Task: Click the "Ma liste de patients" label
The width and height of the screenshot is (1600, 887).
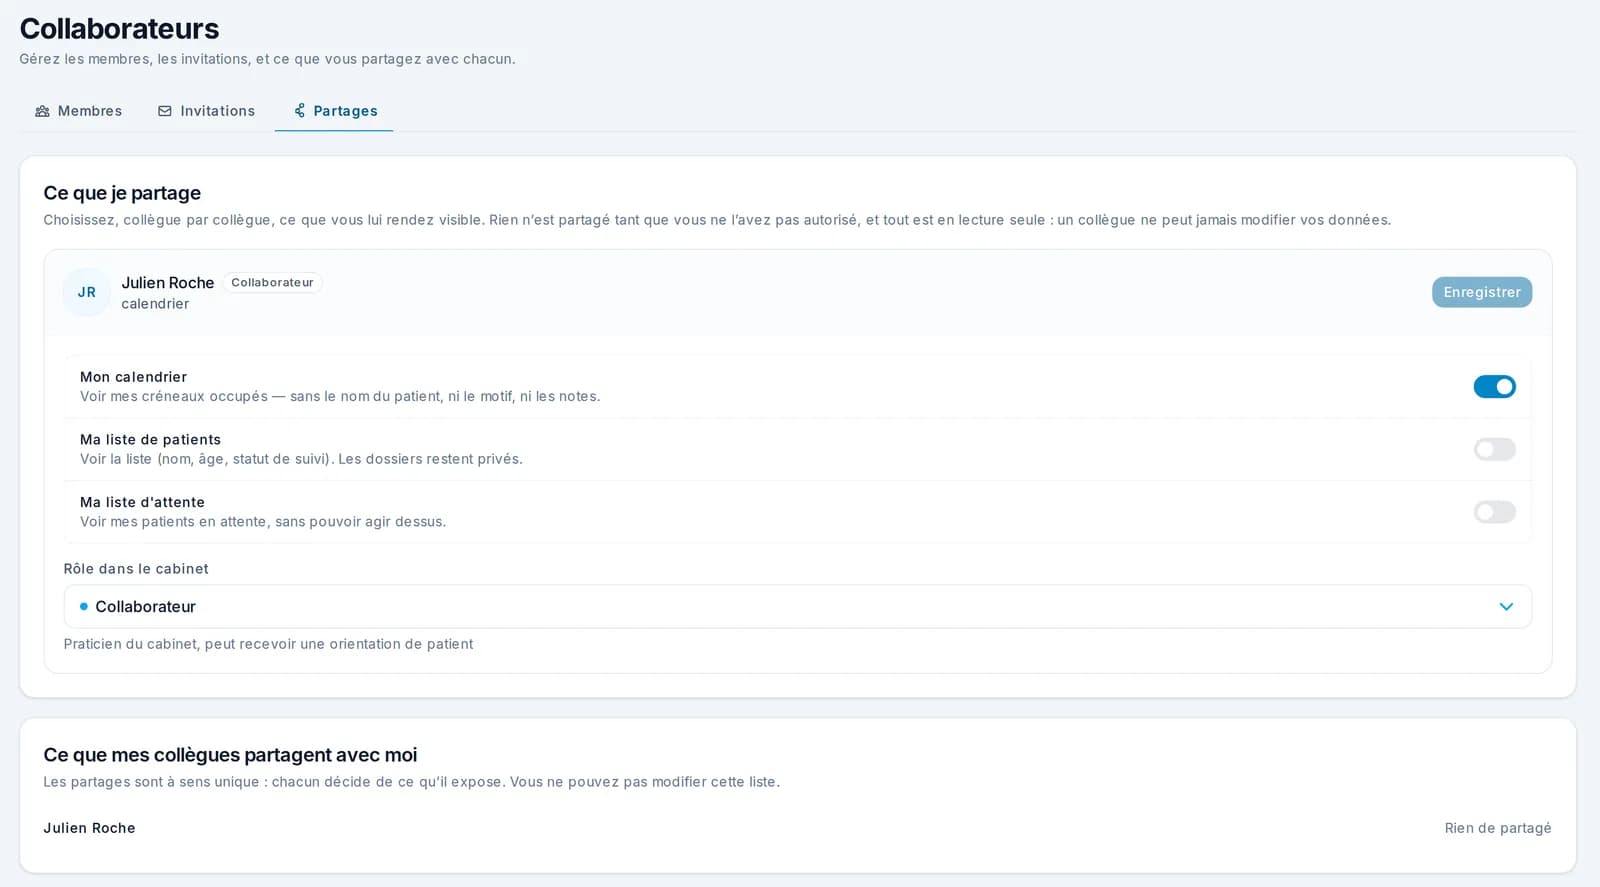Action: (150, 440)
